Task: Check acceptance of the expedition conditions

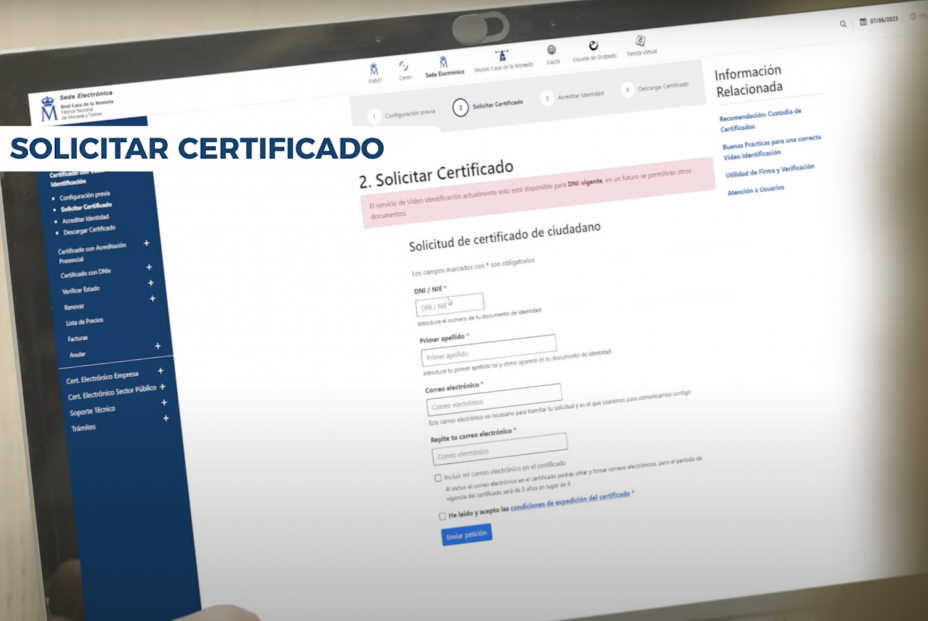Action: coord(442,516)
